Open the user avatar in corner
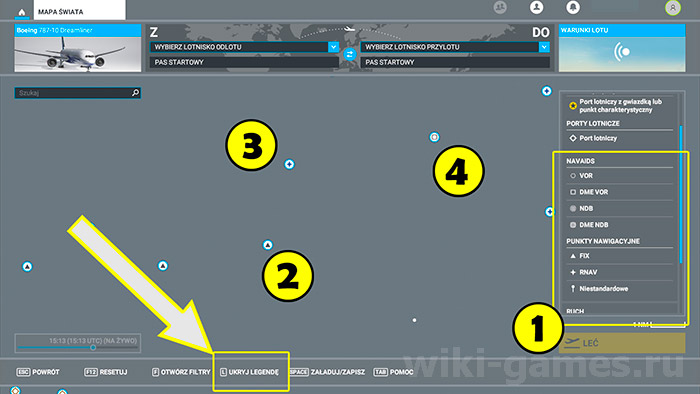The height and width of the screenshot is (394, 700). [x=673, y=8]
